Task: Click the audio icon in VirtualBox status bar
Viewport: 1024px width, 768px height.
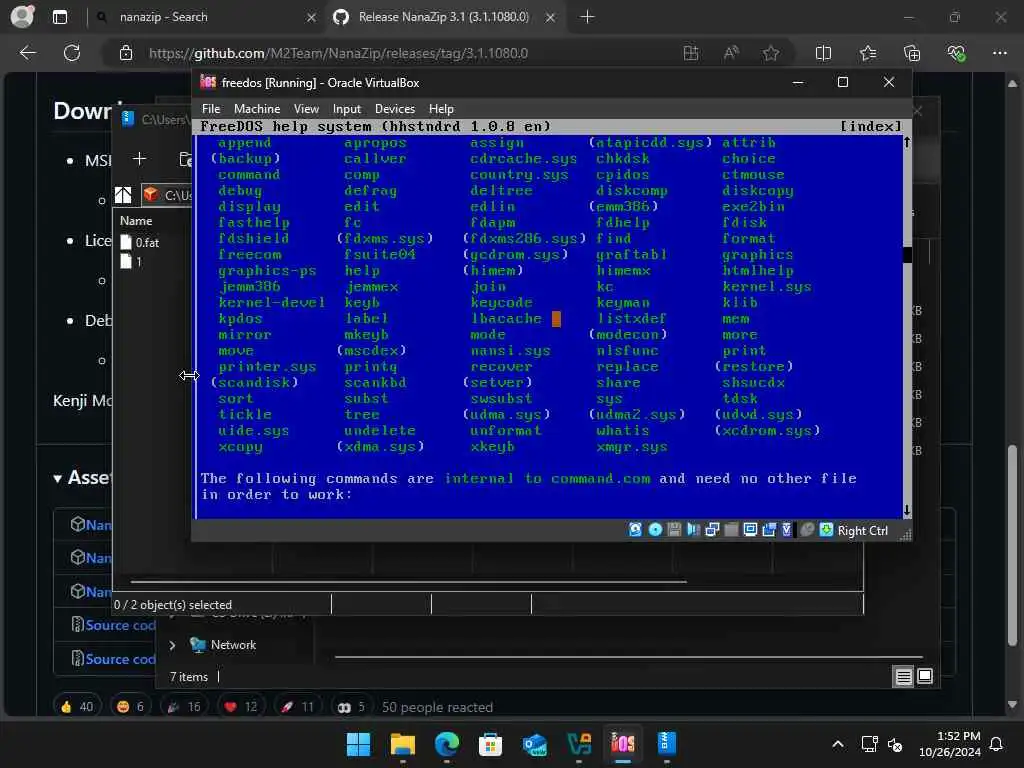Action: (x=693, y=530)
